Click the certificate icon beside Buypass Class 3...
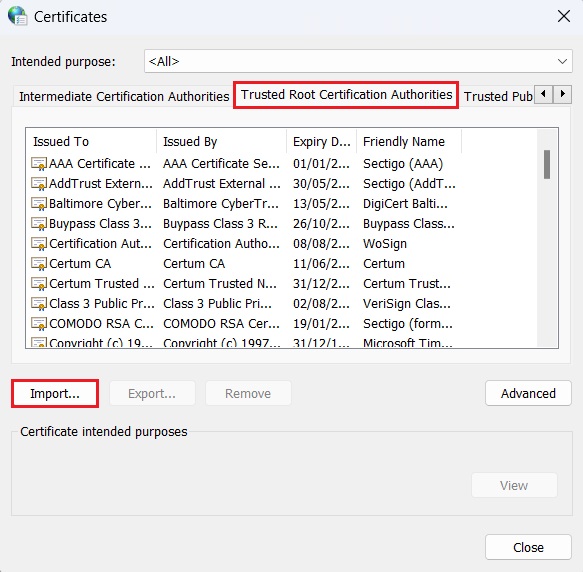583x572 pixels. pyautogui.click(x=39, y=224)
